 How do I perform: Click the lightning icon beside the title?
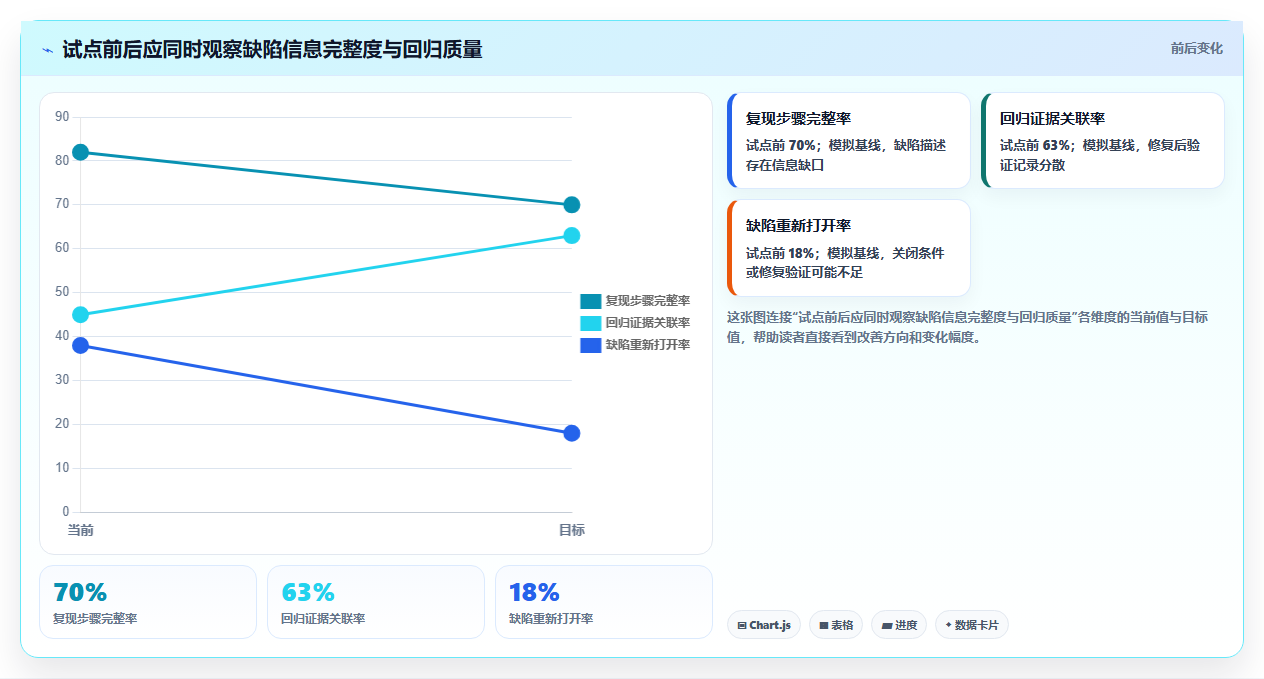pyautogui.click(x=47, y=50)
